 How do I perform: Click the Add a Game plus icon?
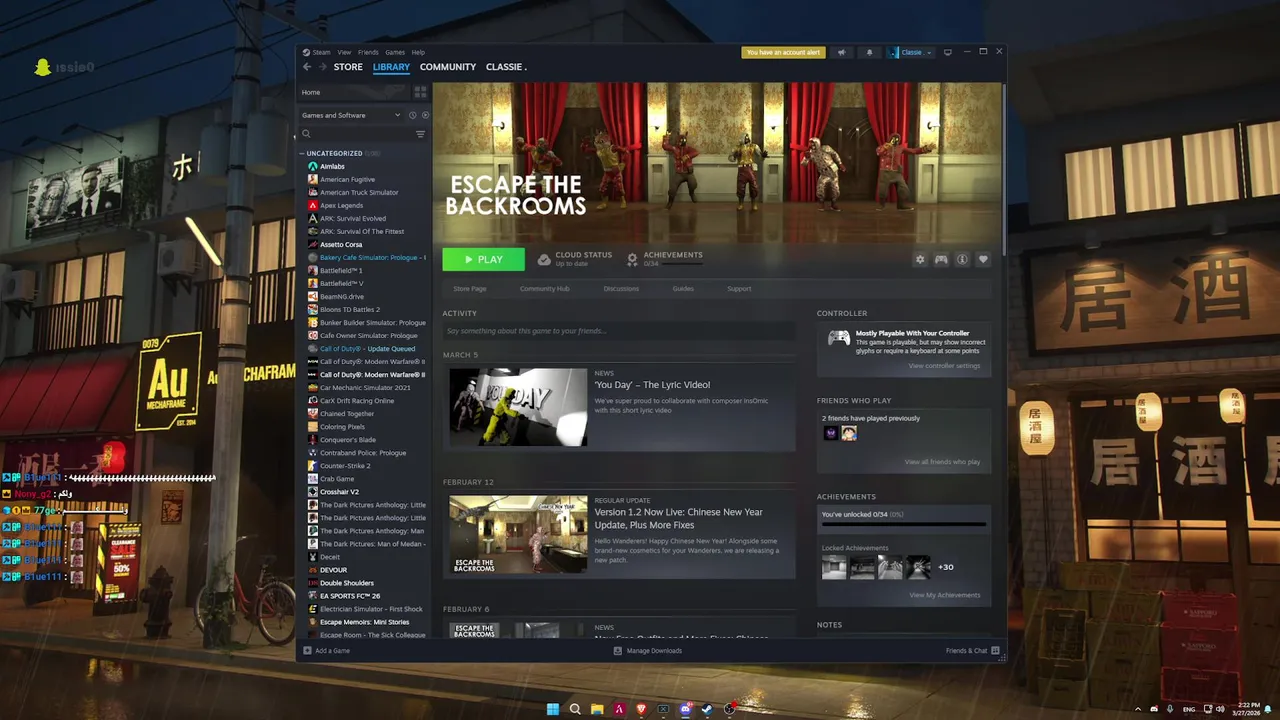[x=308, y=650]
